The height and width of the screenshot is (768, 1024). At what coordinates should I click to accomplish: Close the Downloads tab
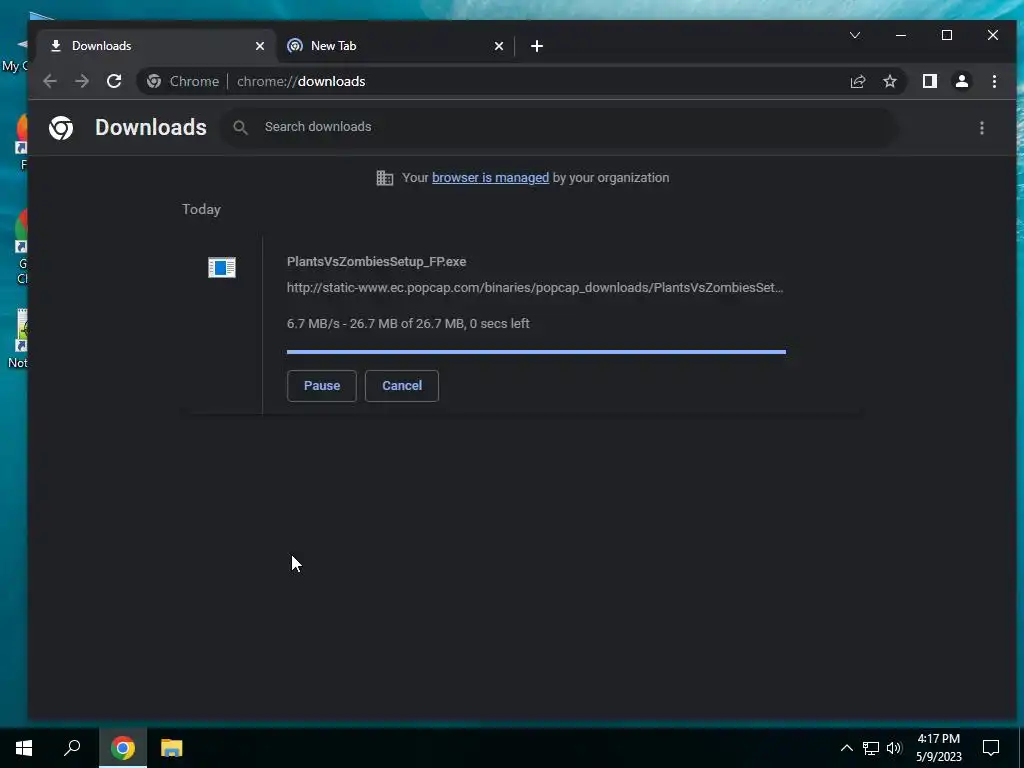260,46
